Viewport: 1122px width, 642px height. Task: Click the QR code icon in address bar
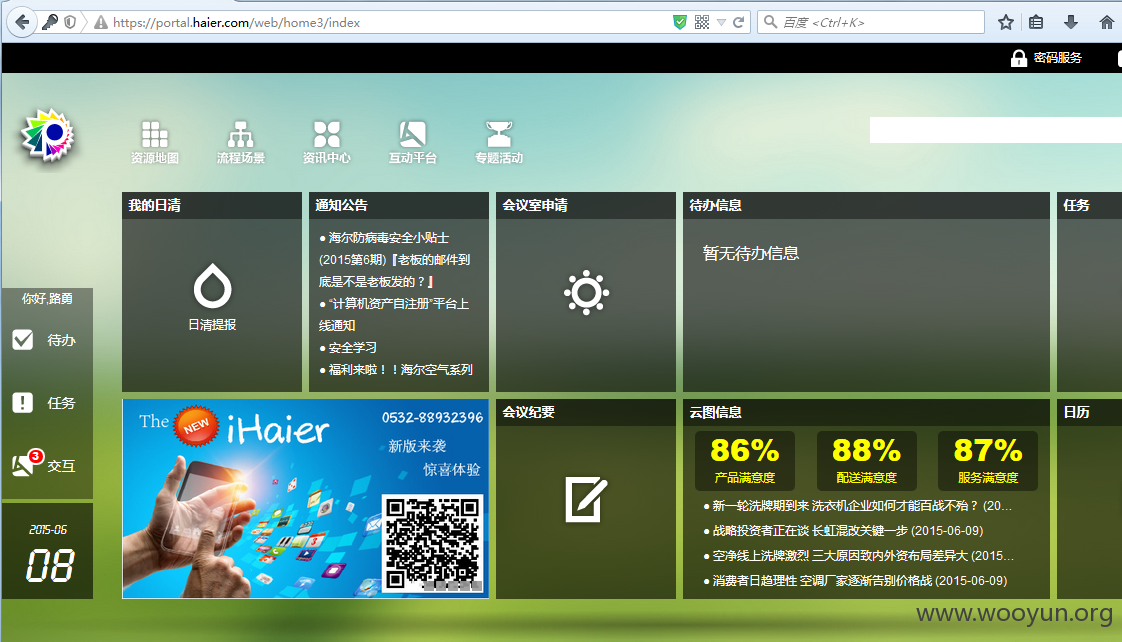point(702,22)
